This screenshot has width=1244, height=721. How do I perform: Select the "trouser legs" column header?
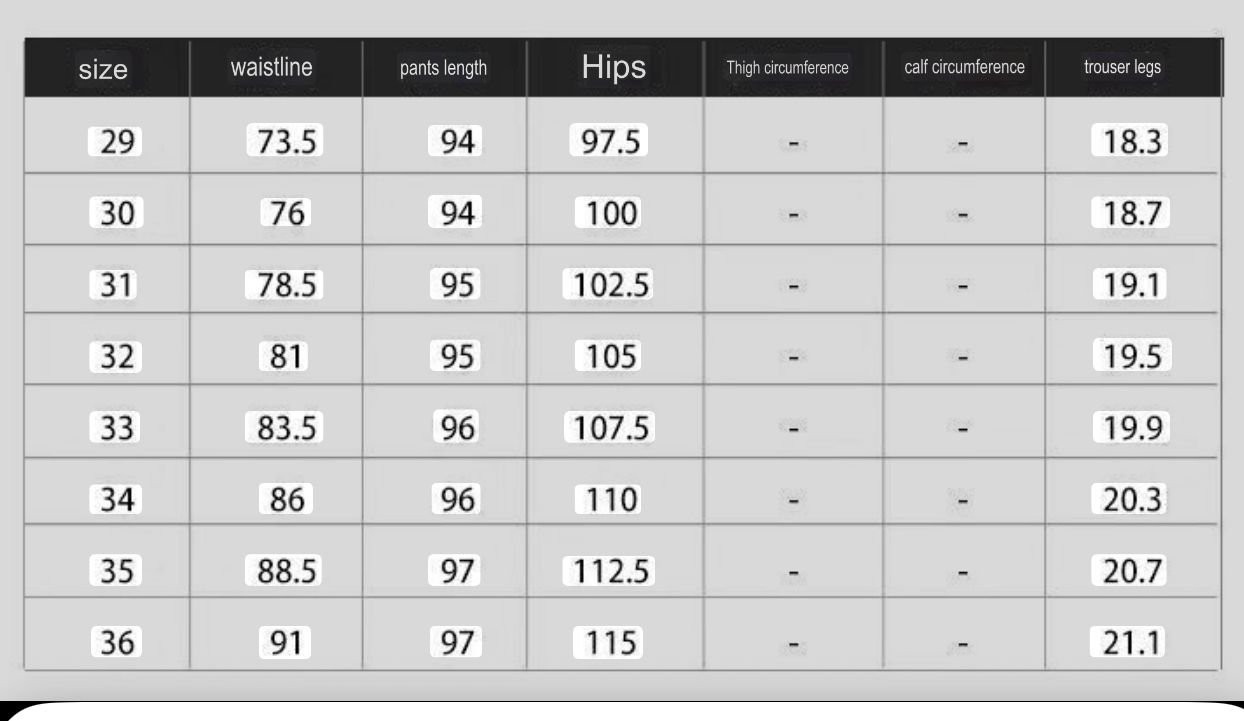(x=1122, y=69)
